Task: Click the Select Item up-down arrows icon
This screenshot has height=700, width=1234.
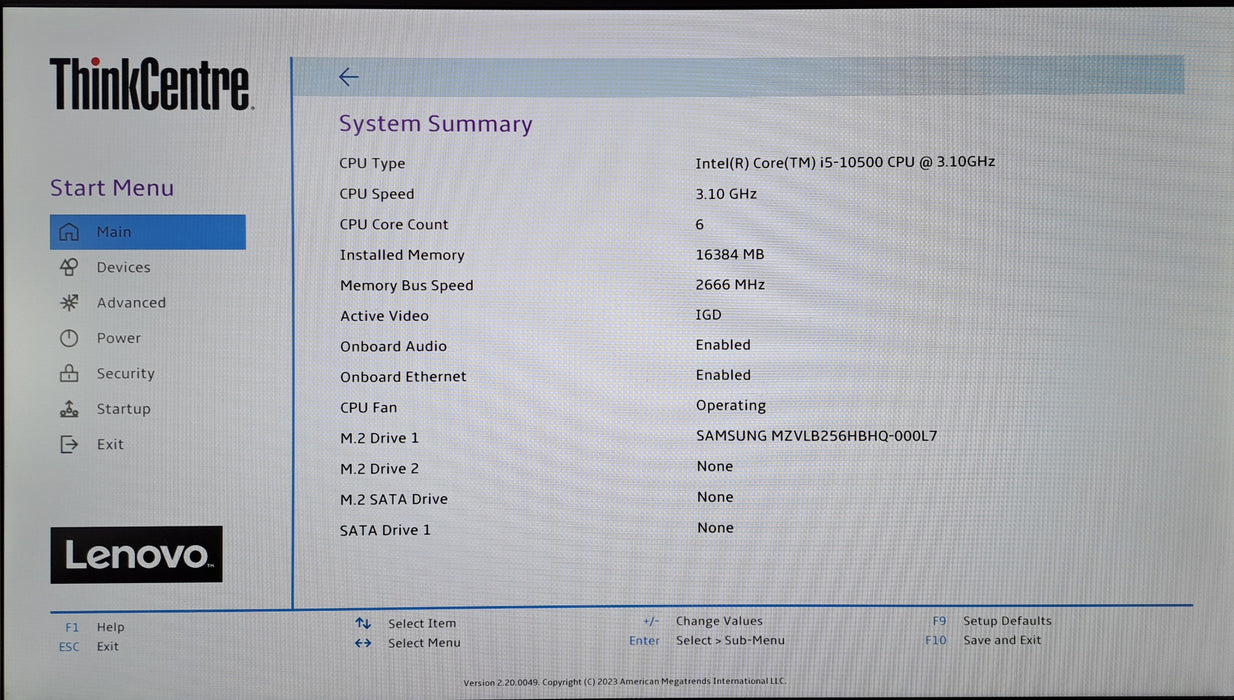Action: pos(363,623)
